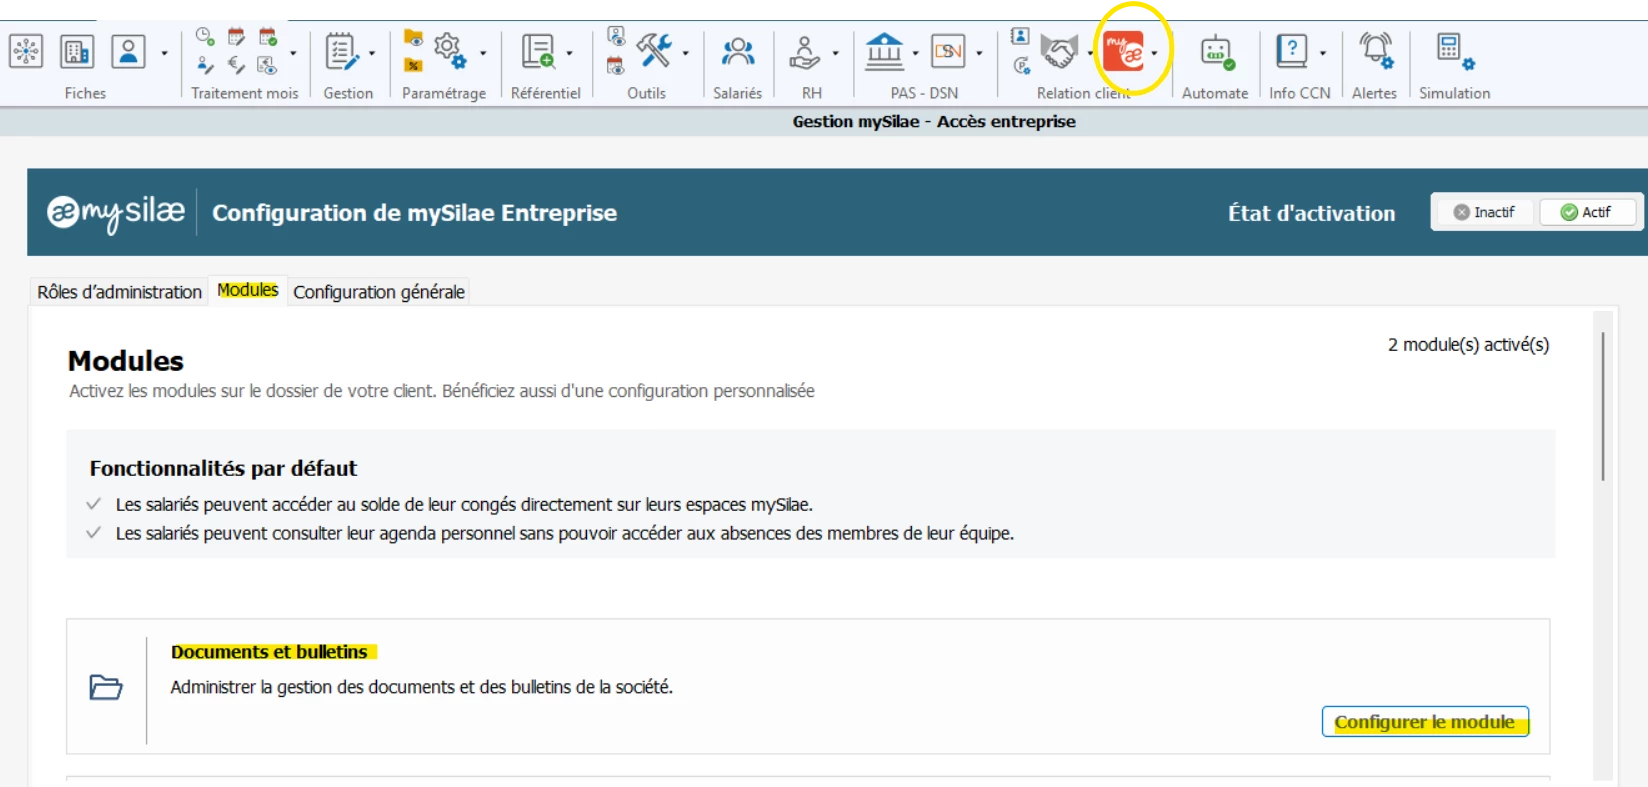Click the handshake icon in Relation client
This screenshot has width=1648, height=787.
click(x=1059, y=51)
